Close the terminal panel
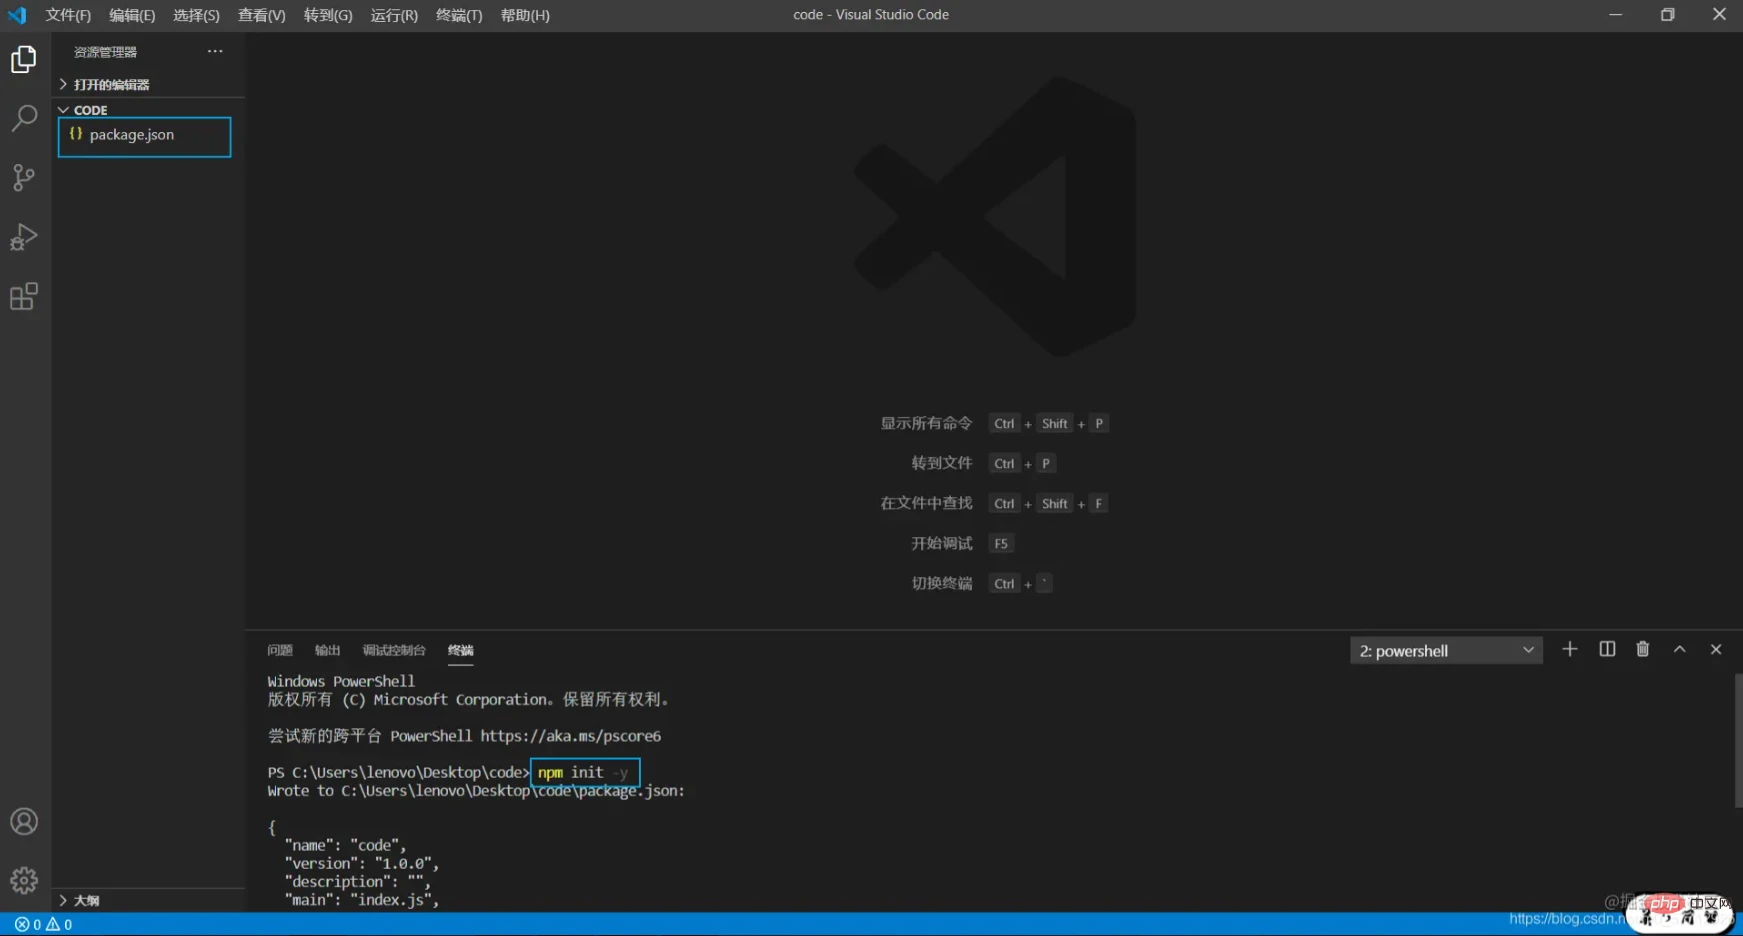 pyautogui.click(x=1716, y=650)
